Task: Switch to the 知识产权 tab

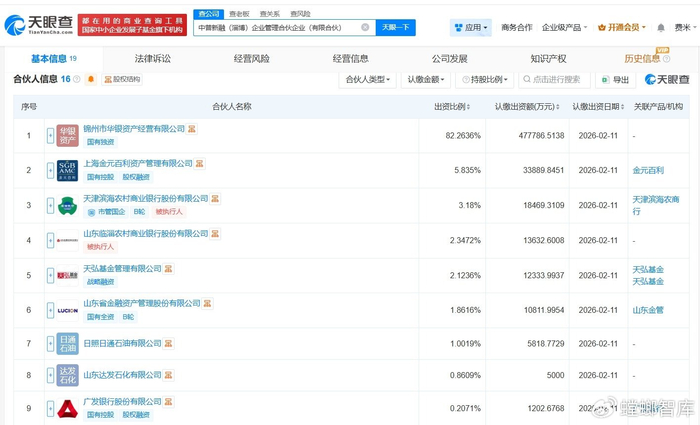Action: pos(548,59)
